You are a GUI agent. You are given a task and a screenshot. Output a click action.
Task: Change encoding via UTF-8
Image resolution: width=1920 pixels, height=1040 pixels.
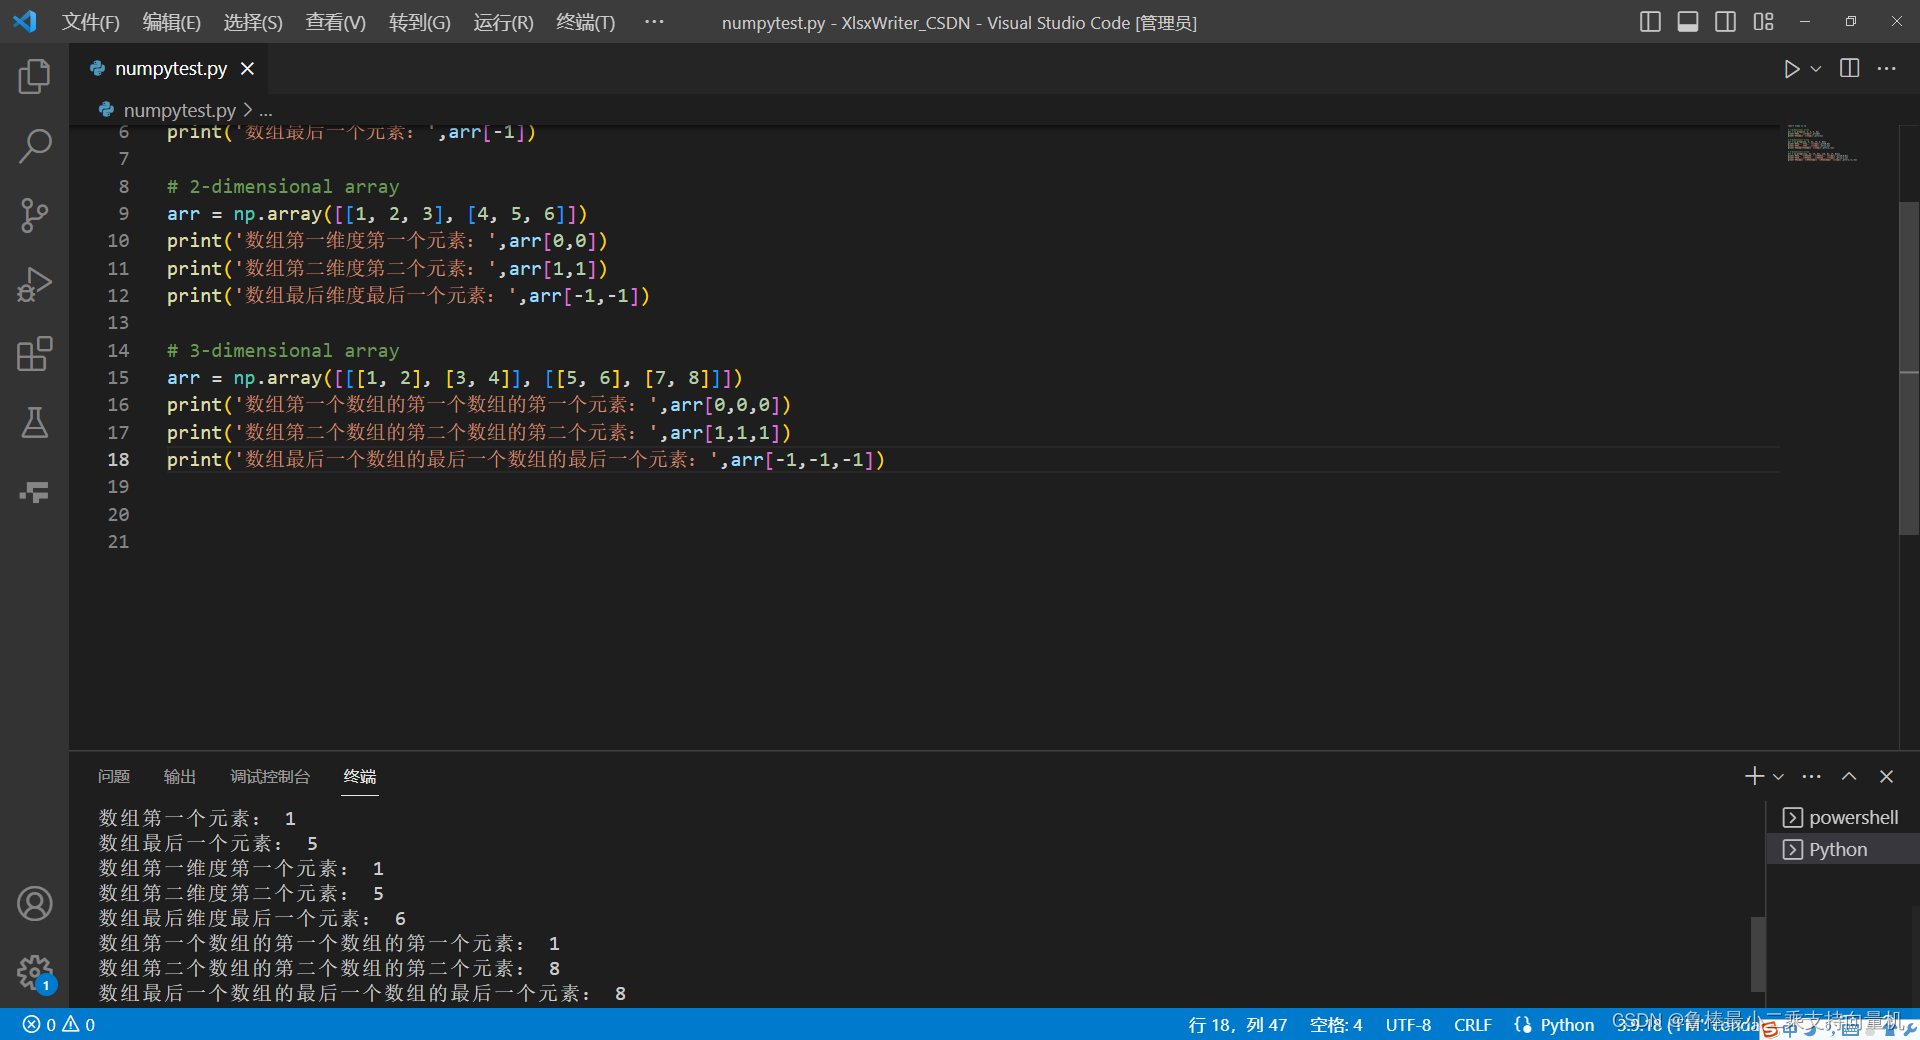click(x=1408, y=1025)
